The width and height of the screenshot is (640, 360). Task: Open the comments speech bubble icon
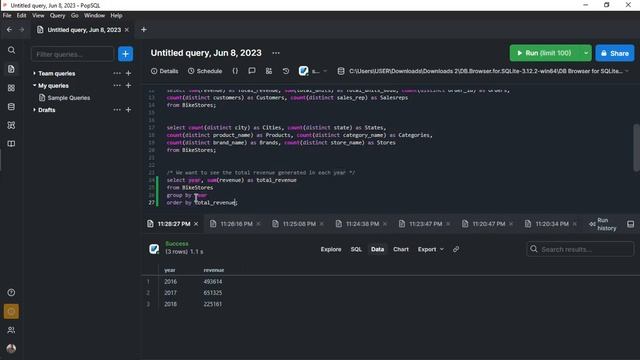coord(252,71)
